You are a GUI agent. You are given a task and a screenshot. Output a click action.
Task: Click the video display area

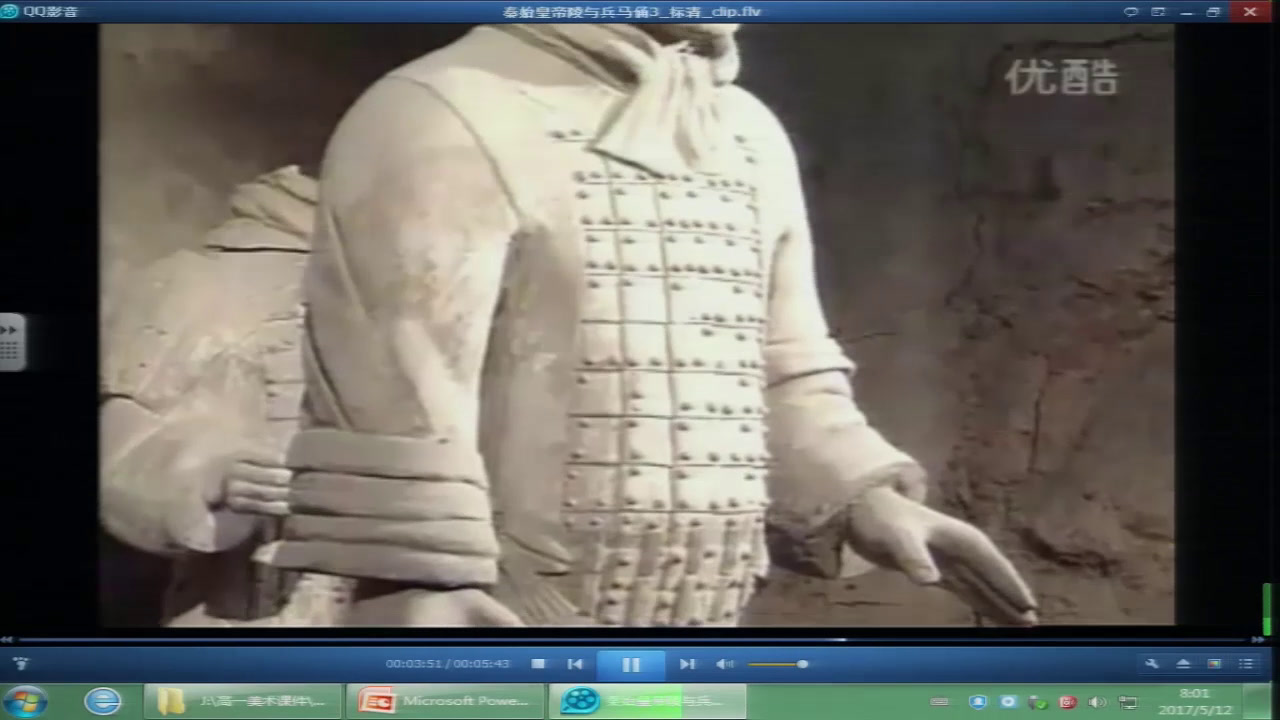point(636,326)
